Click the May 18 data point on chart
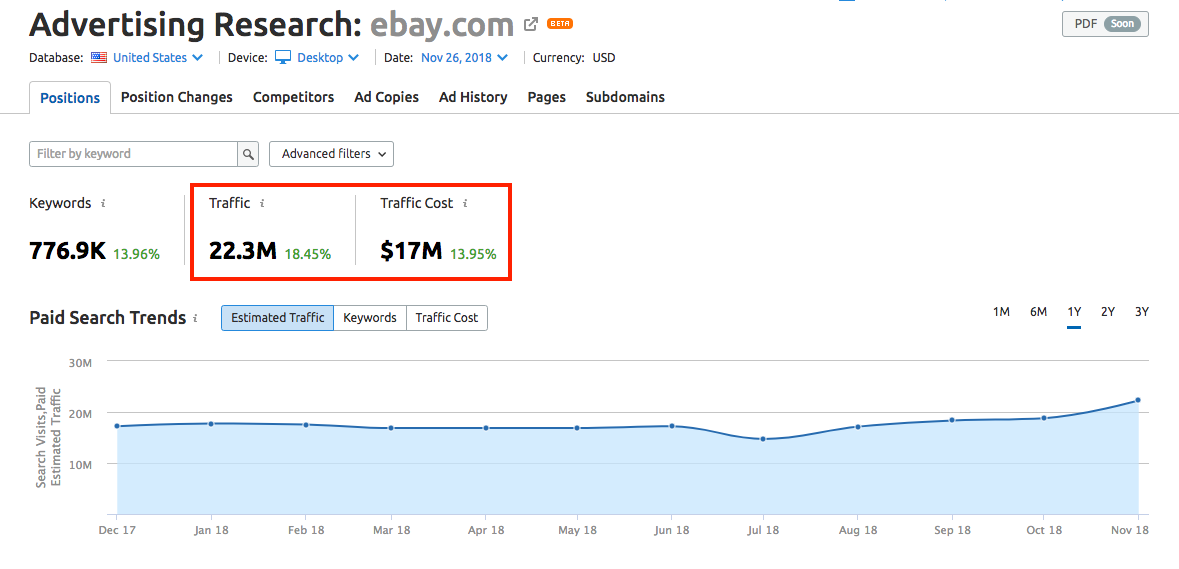The image size is (1179, 569). pyautogui.click(x=577, y=428)
